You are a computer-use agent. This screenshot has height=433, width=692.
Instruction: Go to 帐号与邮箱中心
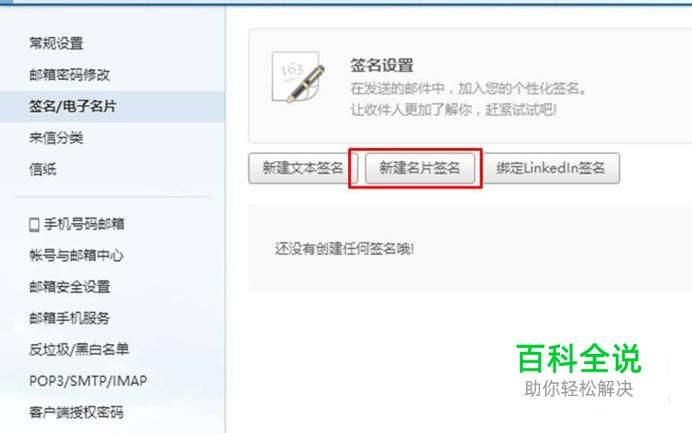76,256
